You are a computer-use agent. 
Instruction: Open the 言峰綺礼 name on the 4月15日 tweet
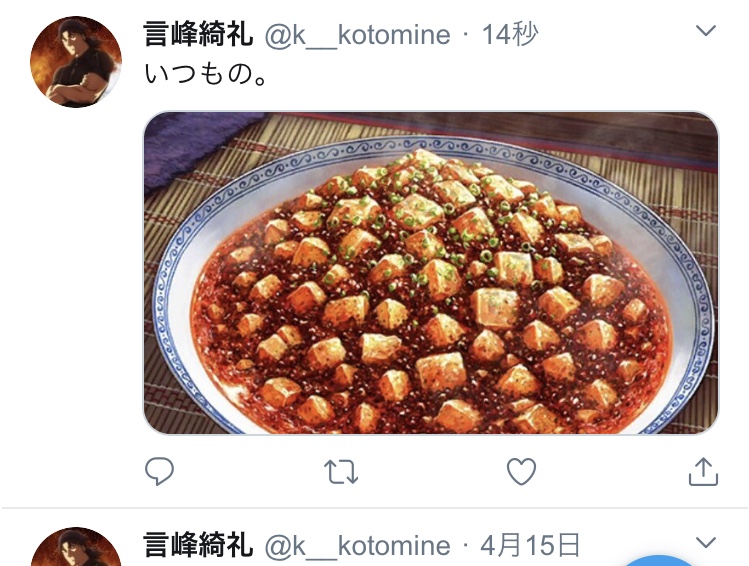[198, 545]
